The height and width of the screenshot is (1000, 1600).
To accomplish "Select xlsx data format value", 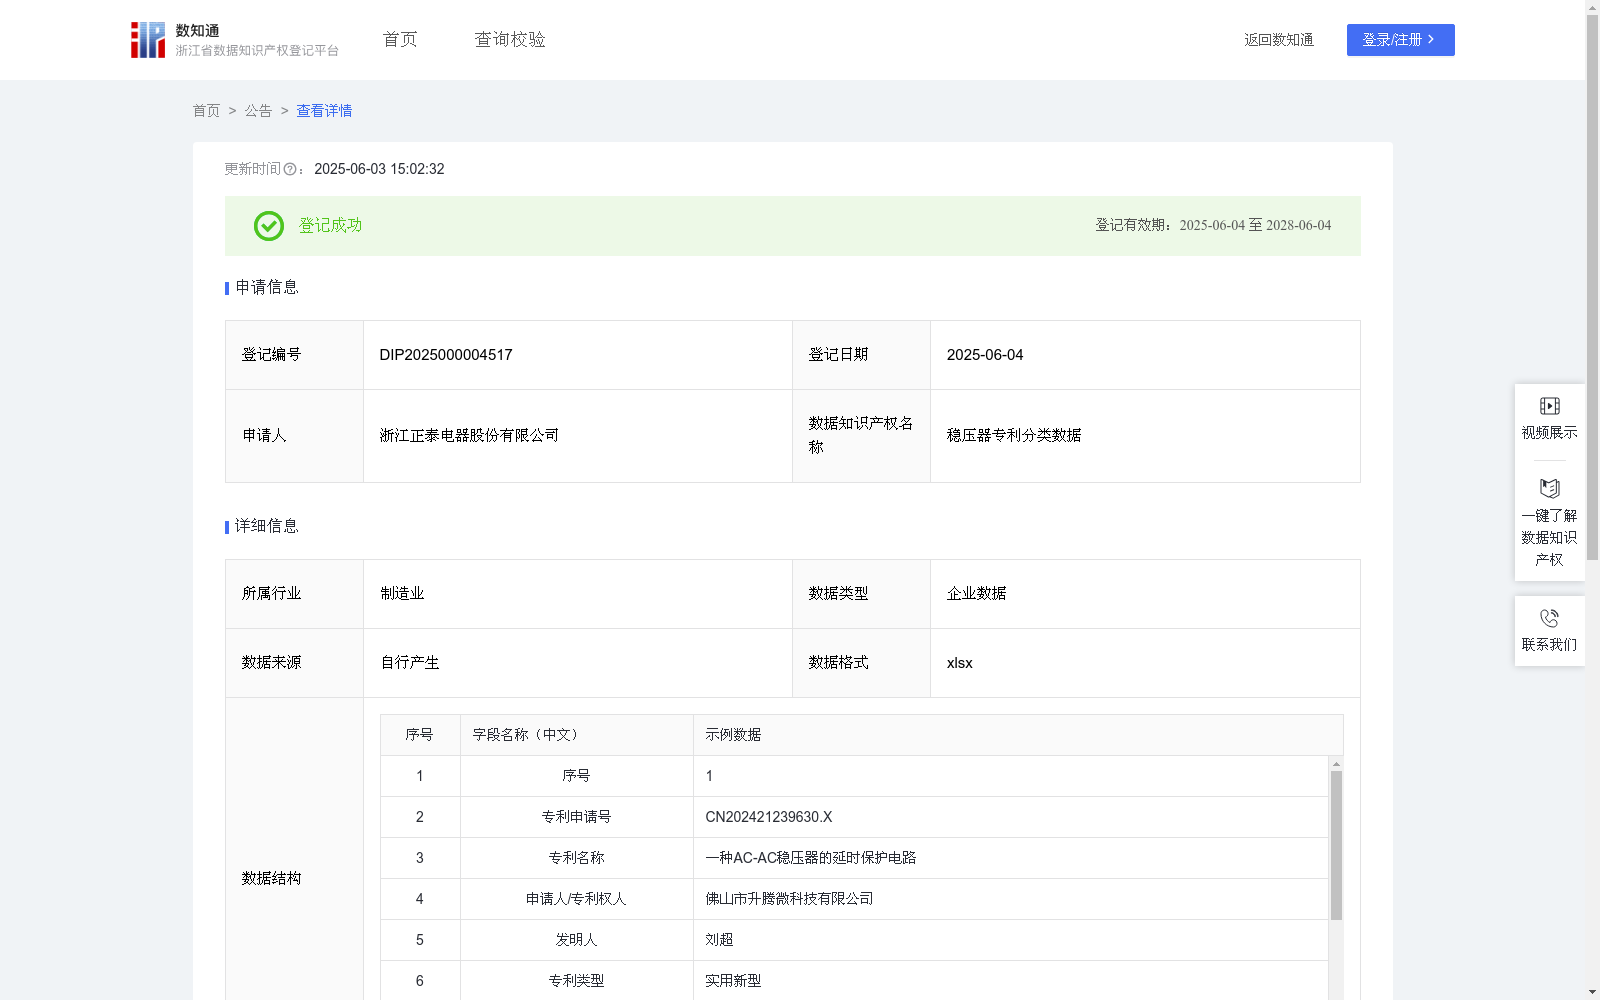I will pyautogui.click(x=960, y=663).
